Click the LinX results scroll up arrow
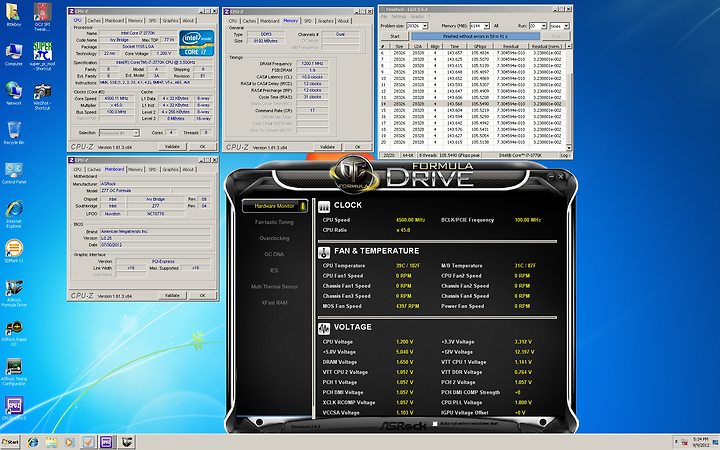Image resolution: width=720 pixels, height=450 pixels. (569, 46)
